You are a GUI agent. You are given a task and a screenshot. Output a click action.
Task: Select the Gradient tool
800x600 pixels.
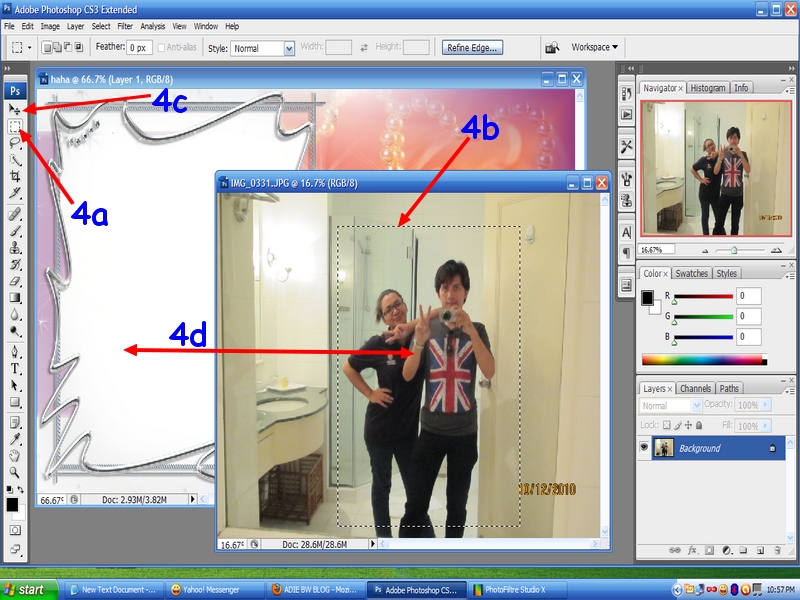click(x=15, y=298)
